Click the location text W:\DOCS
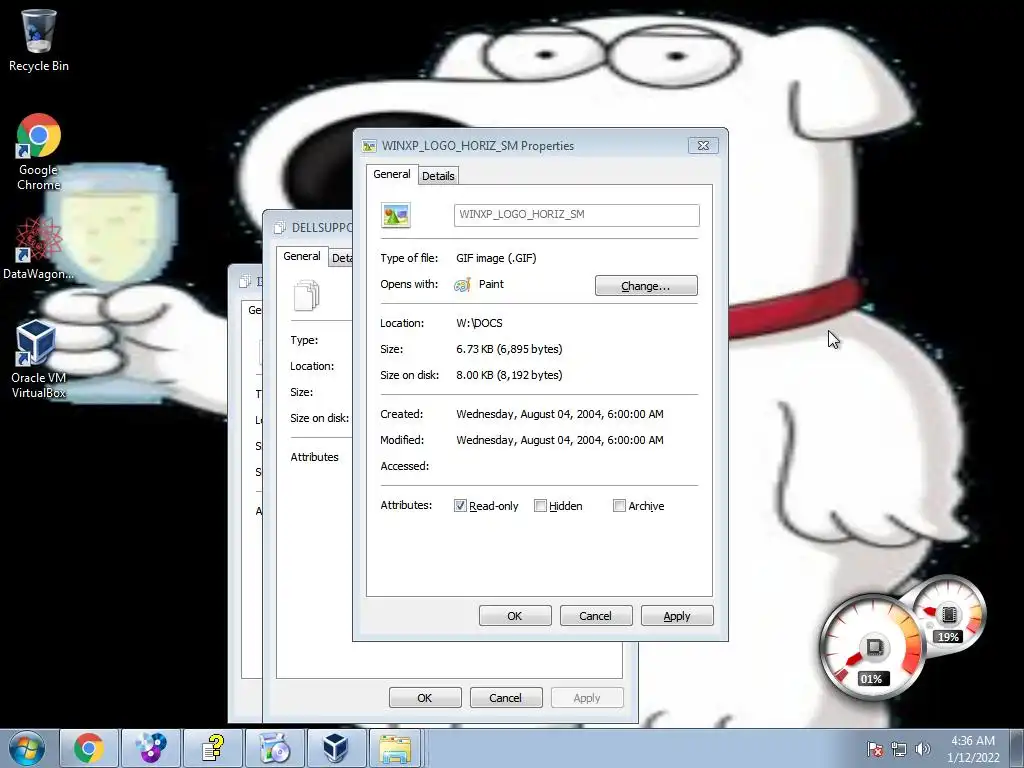The height and width of the screenshot is (768, 1024). point(479,323)
